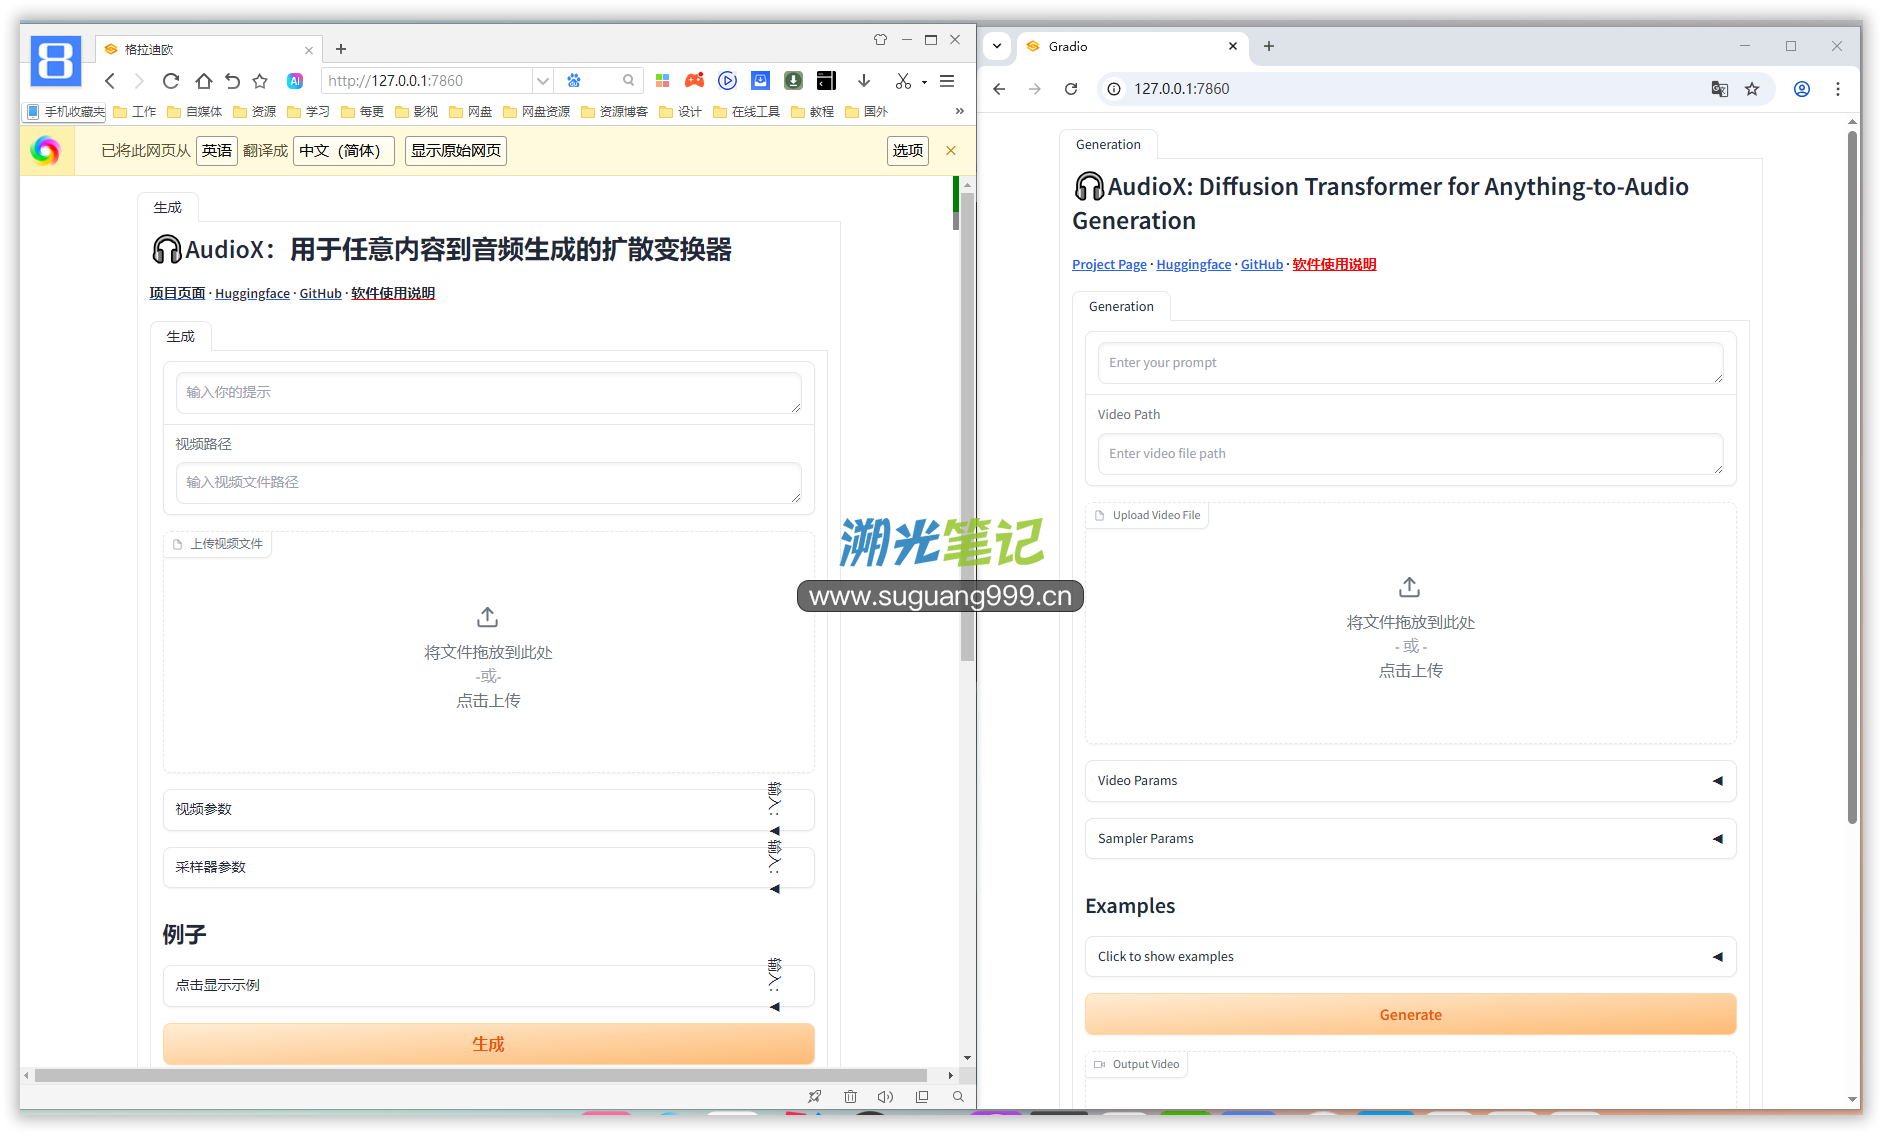This screenshot has height=1135, width=1883.
Task: Show more bookmarks with the double chevron
Action: coord(960,111)
